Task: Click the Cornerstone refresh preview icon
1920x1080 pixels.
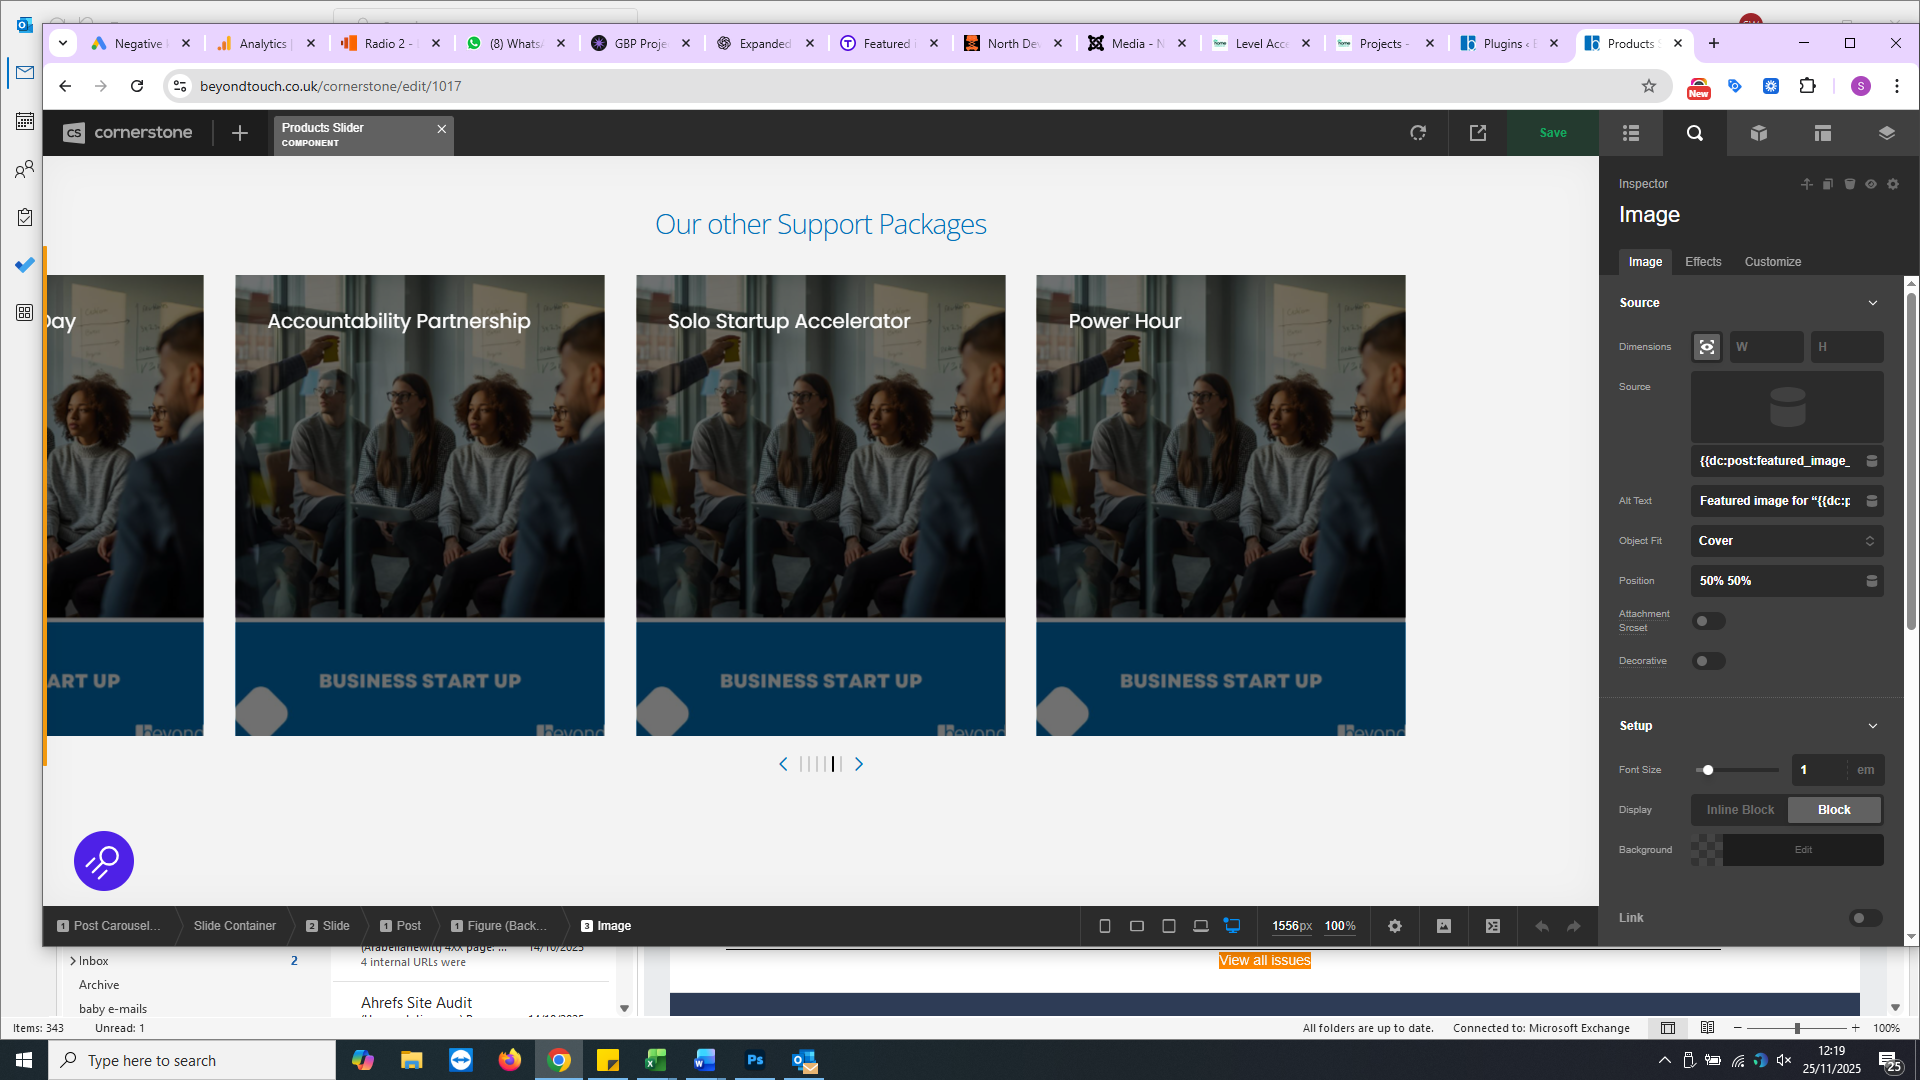Action: pyautogui.click(x=1418, y=133)
